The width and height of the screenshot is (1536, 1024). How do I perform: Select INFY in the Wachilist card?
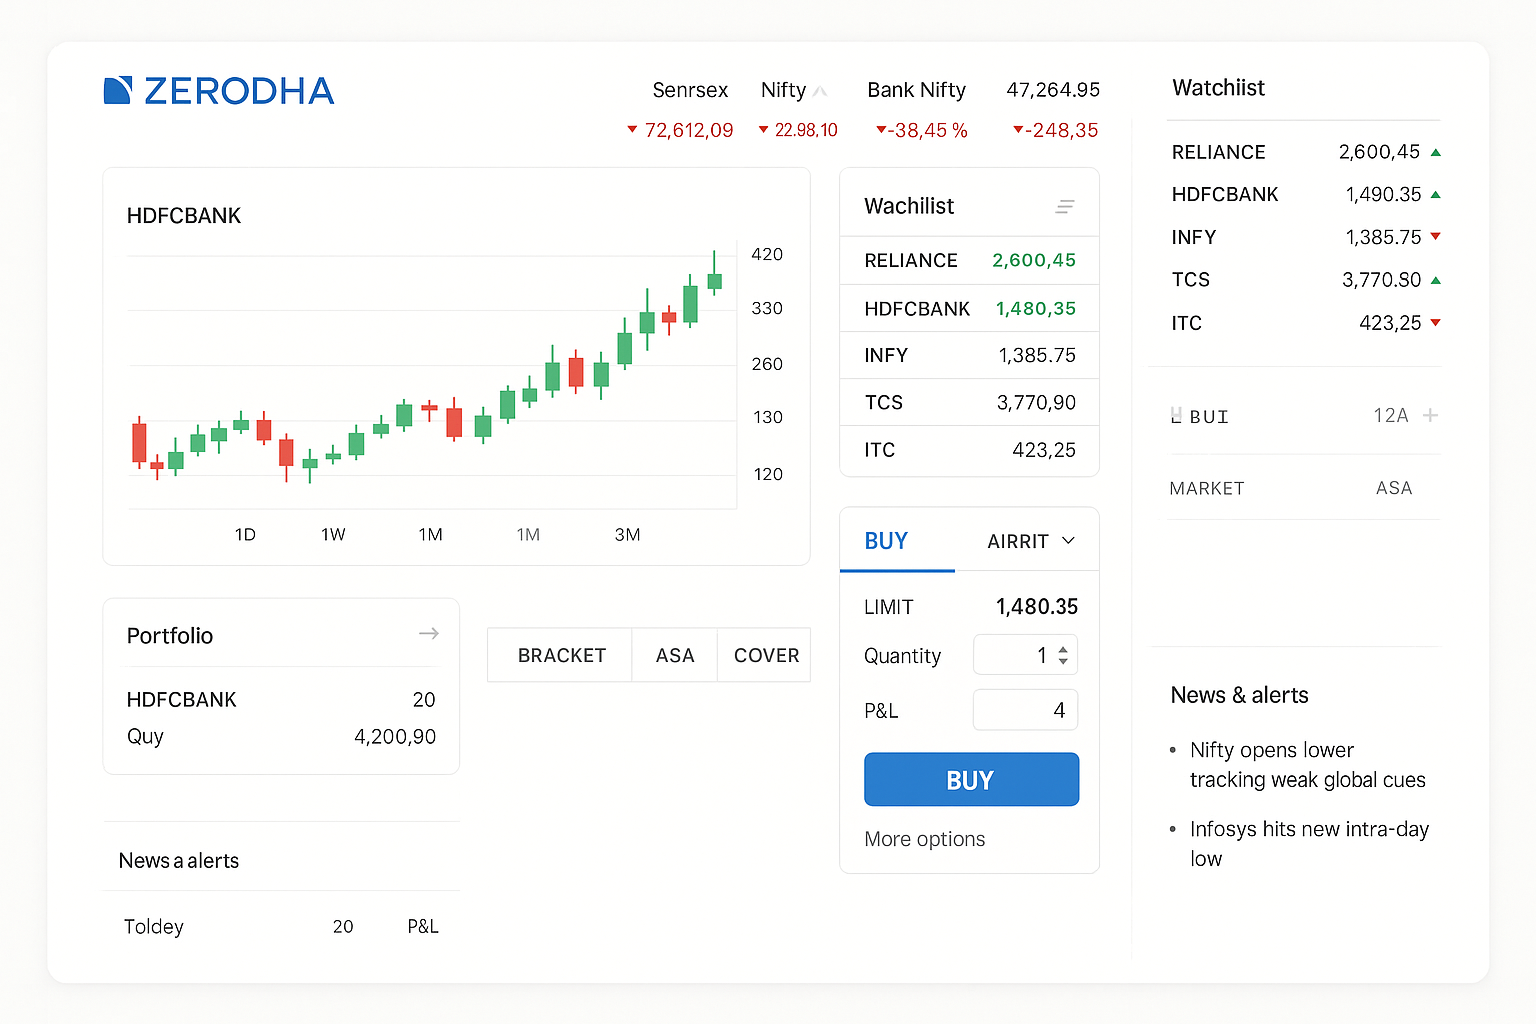point(969,355)
